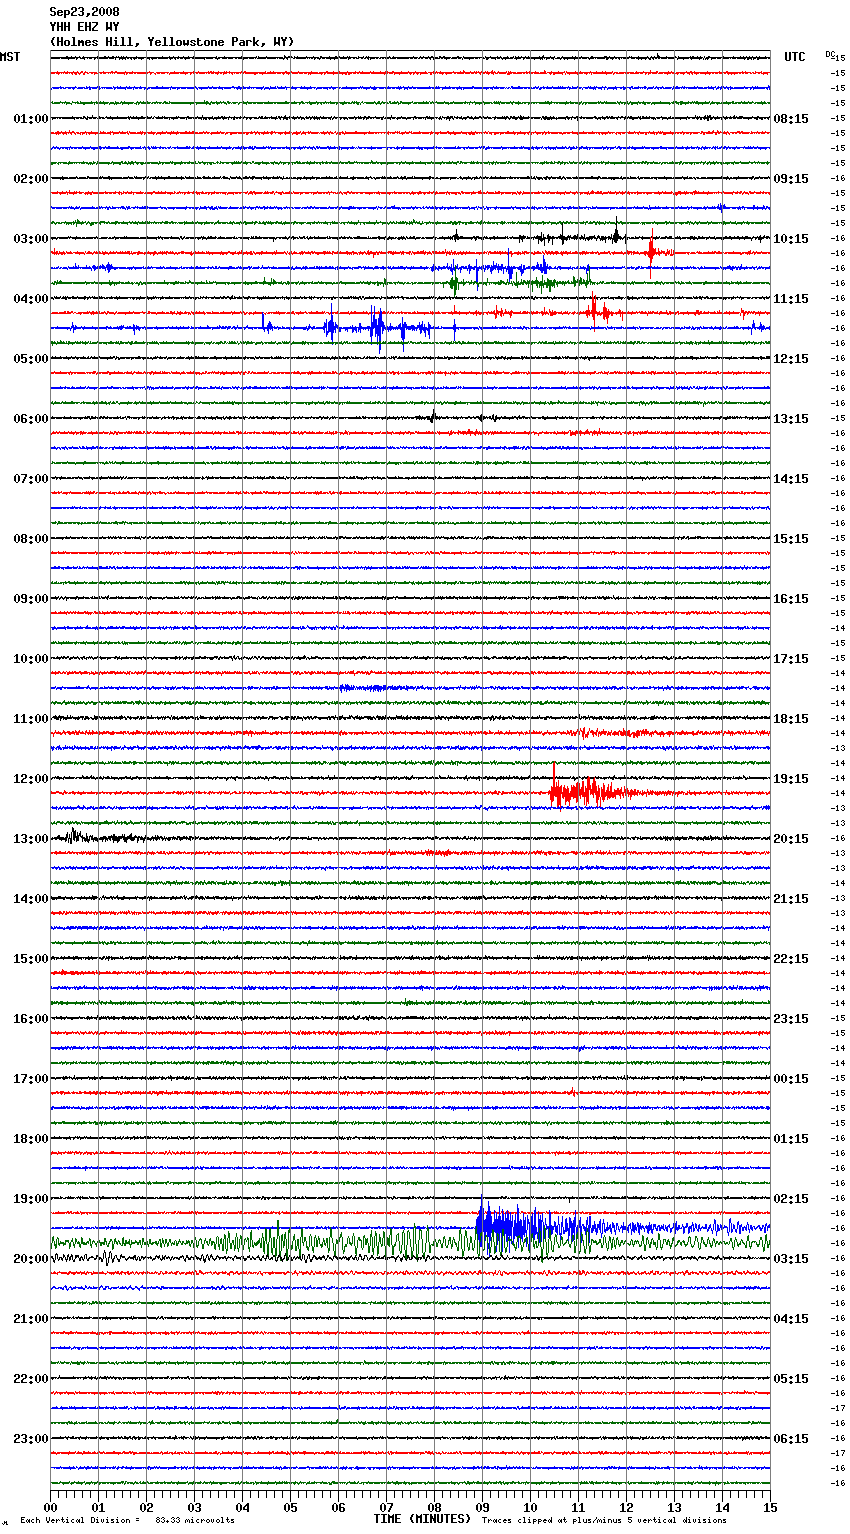The width and height of the screenshot is (850, 1534).
Task: Click the 03:15 UTC time label
Action: [791, 1259]
